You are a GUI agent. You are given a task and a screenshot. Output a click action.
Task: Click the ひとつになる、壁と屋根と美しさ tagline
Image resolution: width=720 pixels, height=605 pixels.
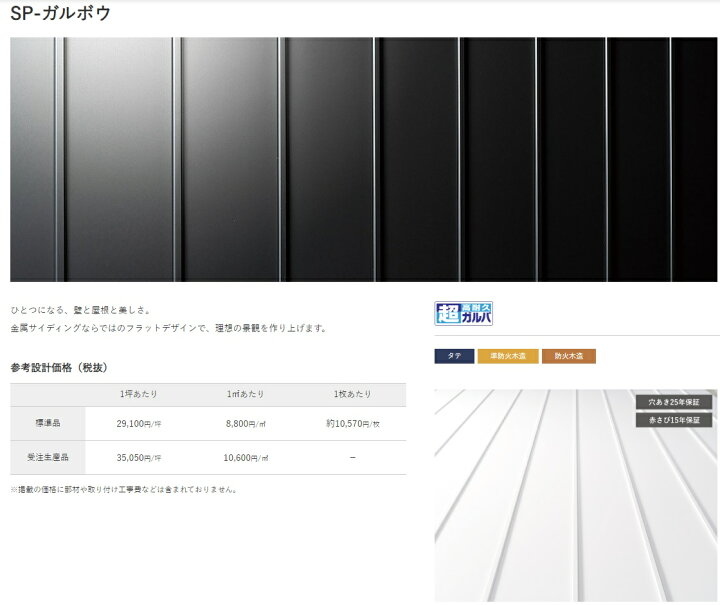tap(80, 310)
